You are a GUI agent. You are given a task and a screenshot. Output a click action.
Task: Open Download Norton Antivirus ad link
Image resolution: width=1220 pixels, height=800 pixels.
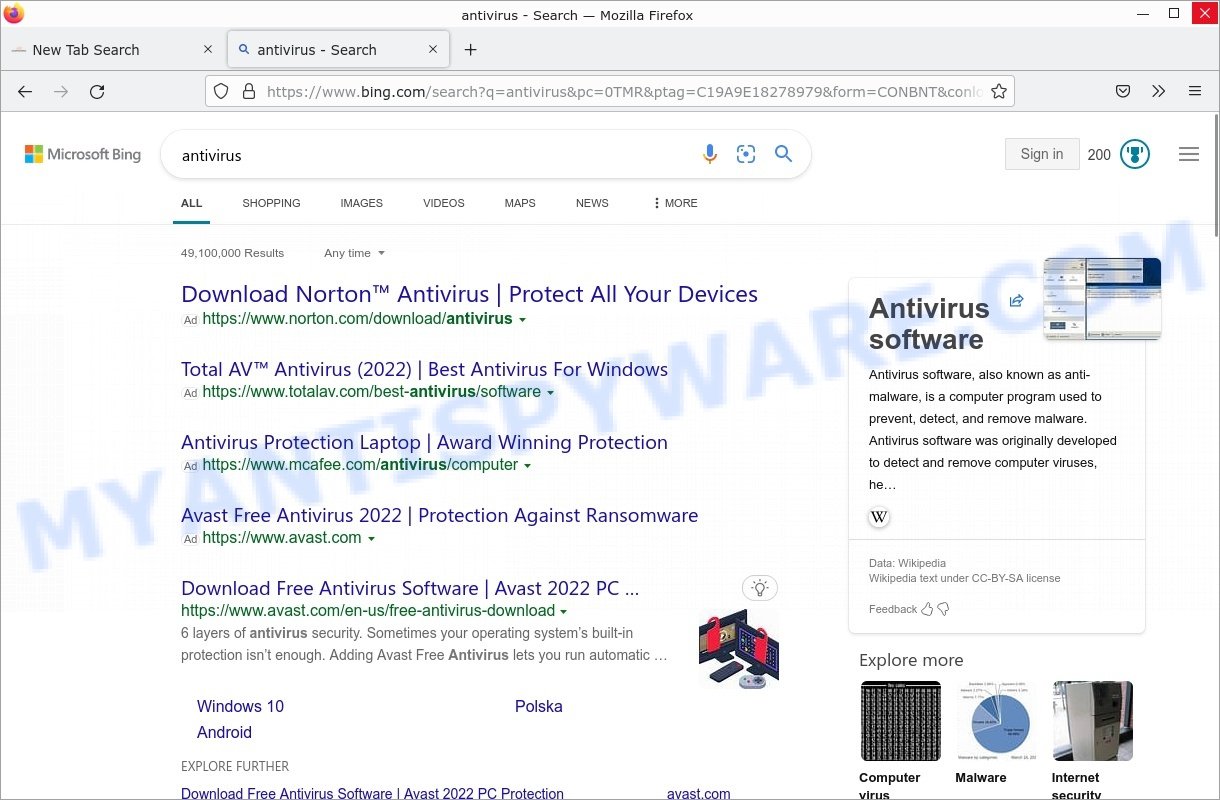click(469, 294)
